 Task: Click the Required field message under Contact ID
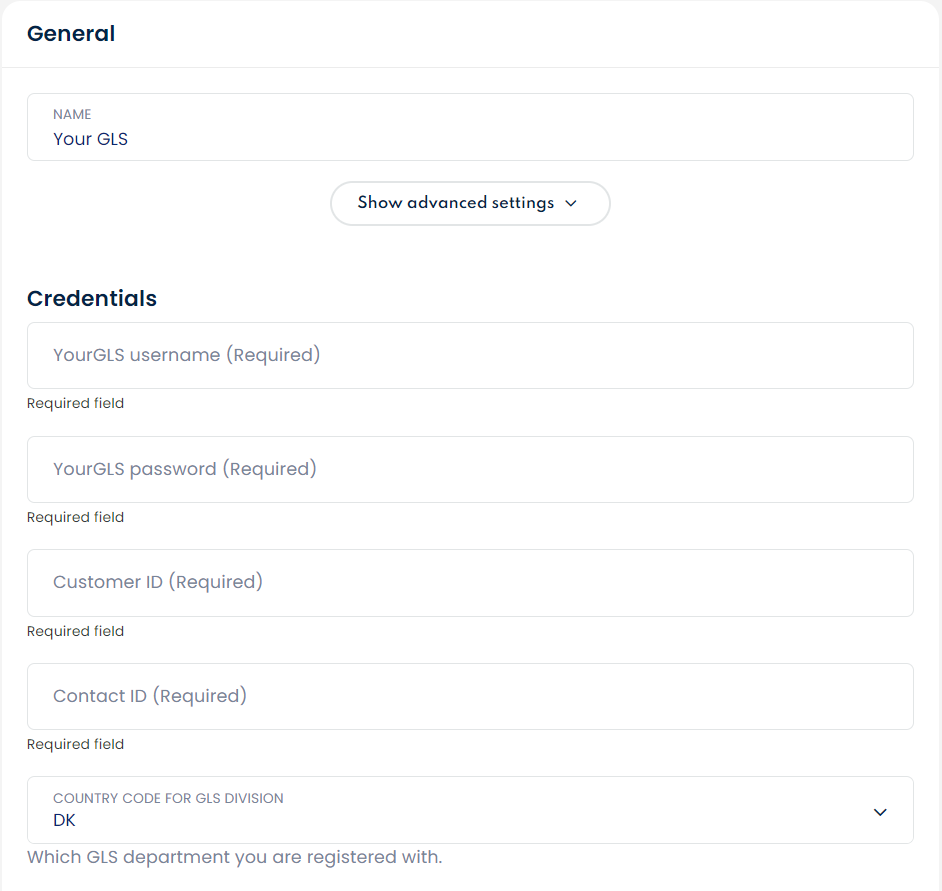pyautogui.click(x=76, y=745)
